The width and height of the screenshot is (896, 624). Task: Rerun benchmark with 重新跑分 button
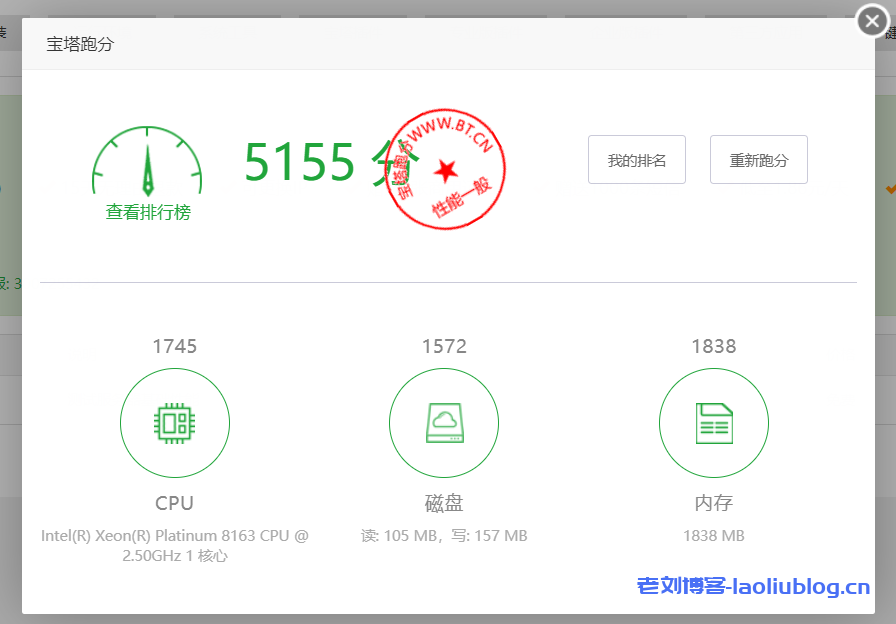click(758, 160)
